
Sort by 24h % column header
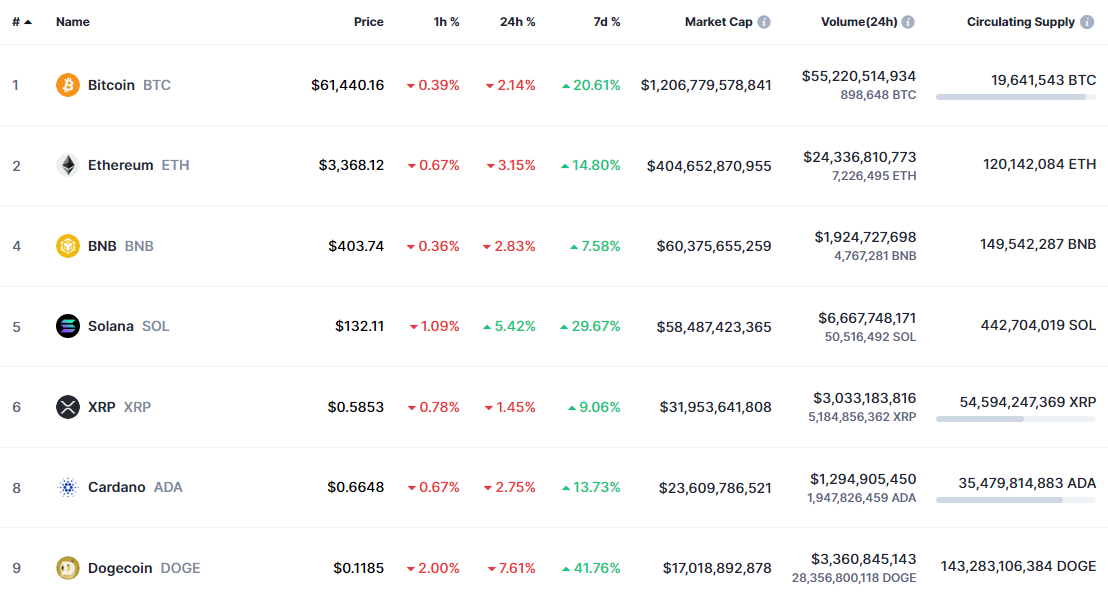(x=518, y=22)
